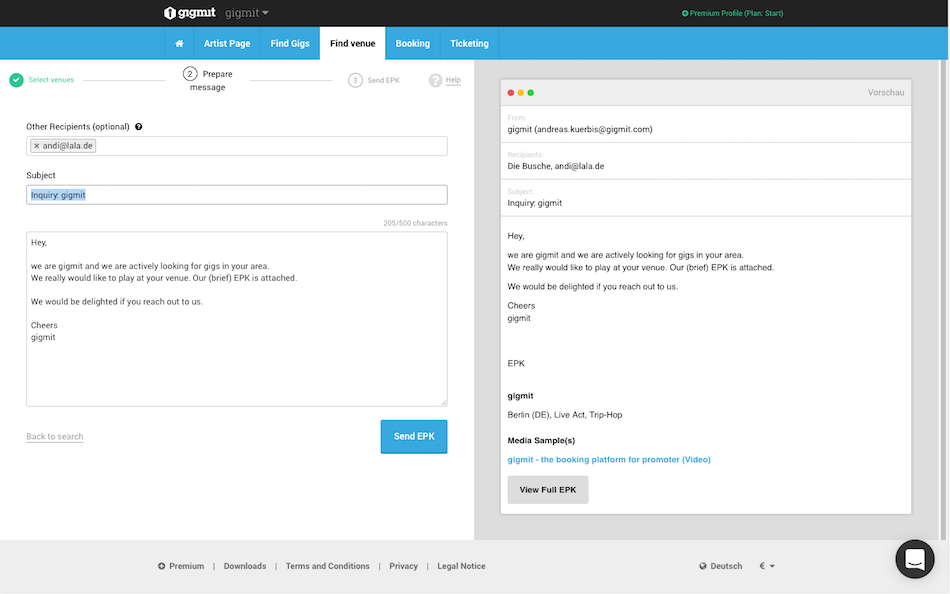950x594 pixels.
Task: Click the green dot in preview window
Action: point(531,93)
